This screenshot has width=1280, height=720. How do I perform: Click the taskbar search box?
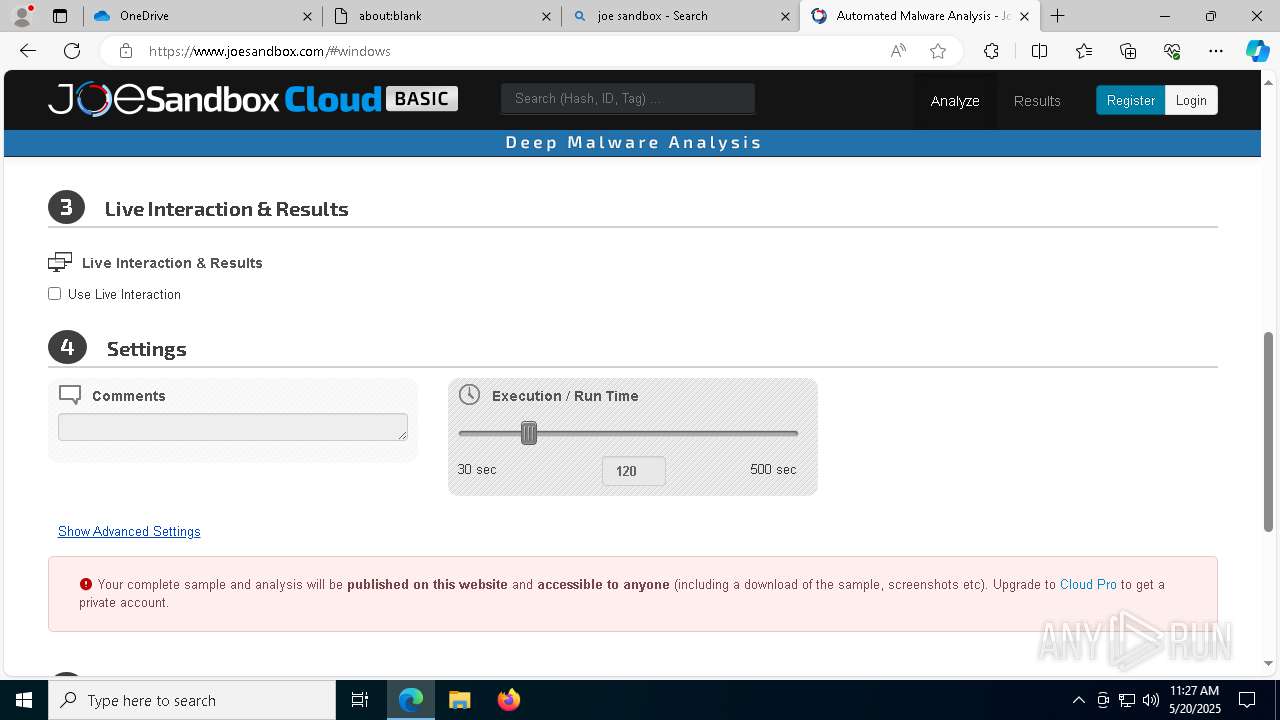[192, 700]
